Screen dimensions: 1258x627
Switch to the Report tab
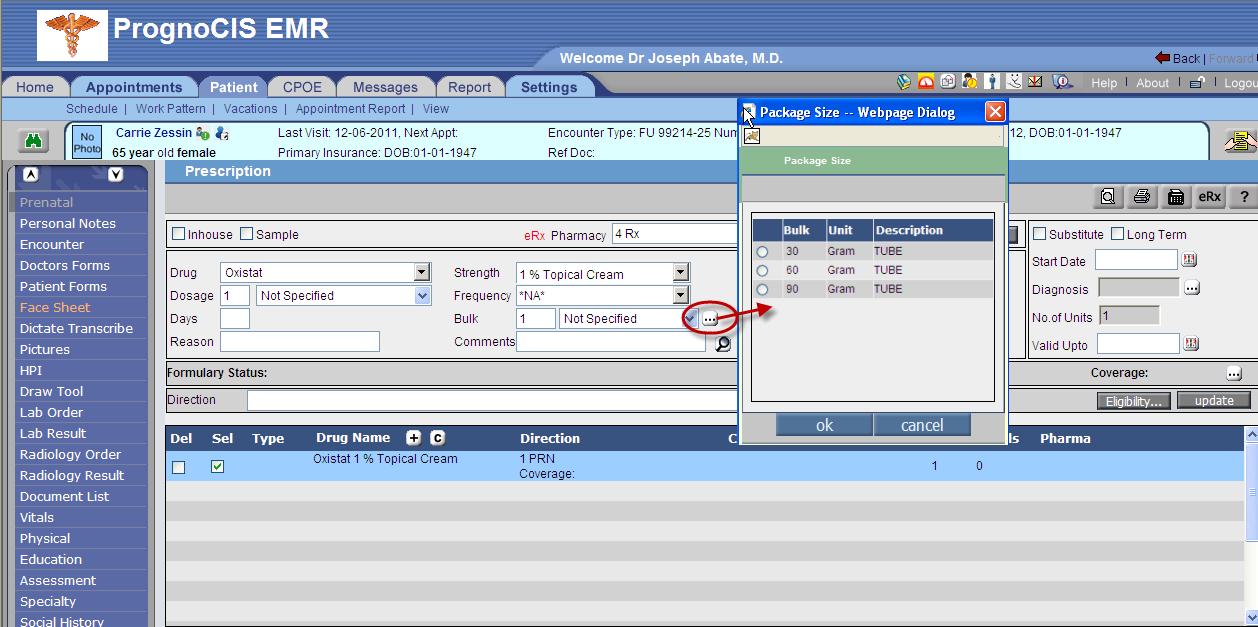(x=469, y=87)
